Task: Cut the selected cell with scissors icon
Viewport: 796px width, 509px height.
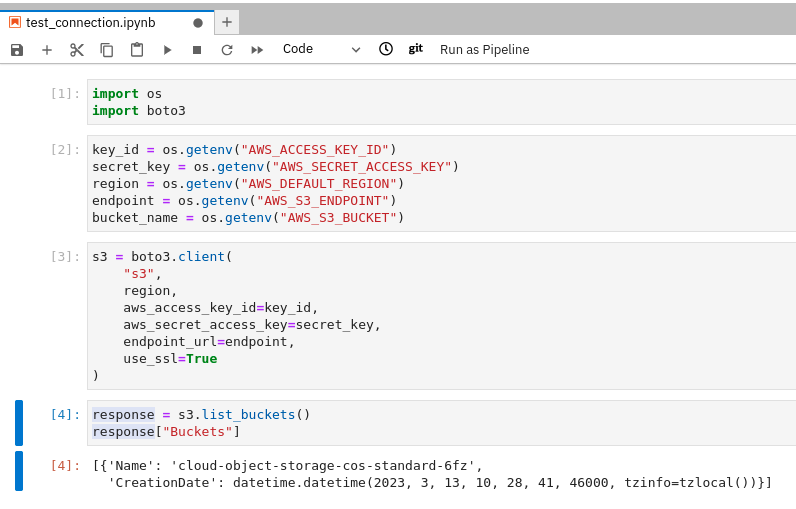Action: [77, 50]
